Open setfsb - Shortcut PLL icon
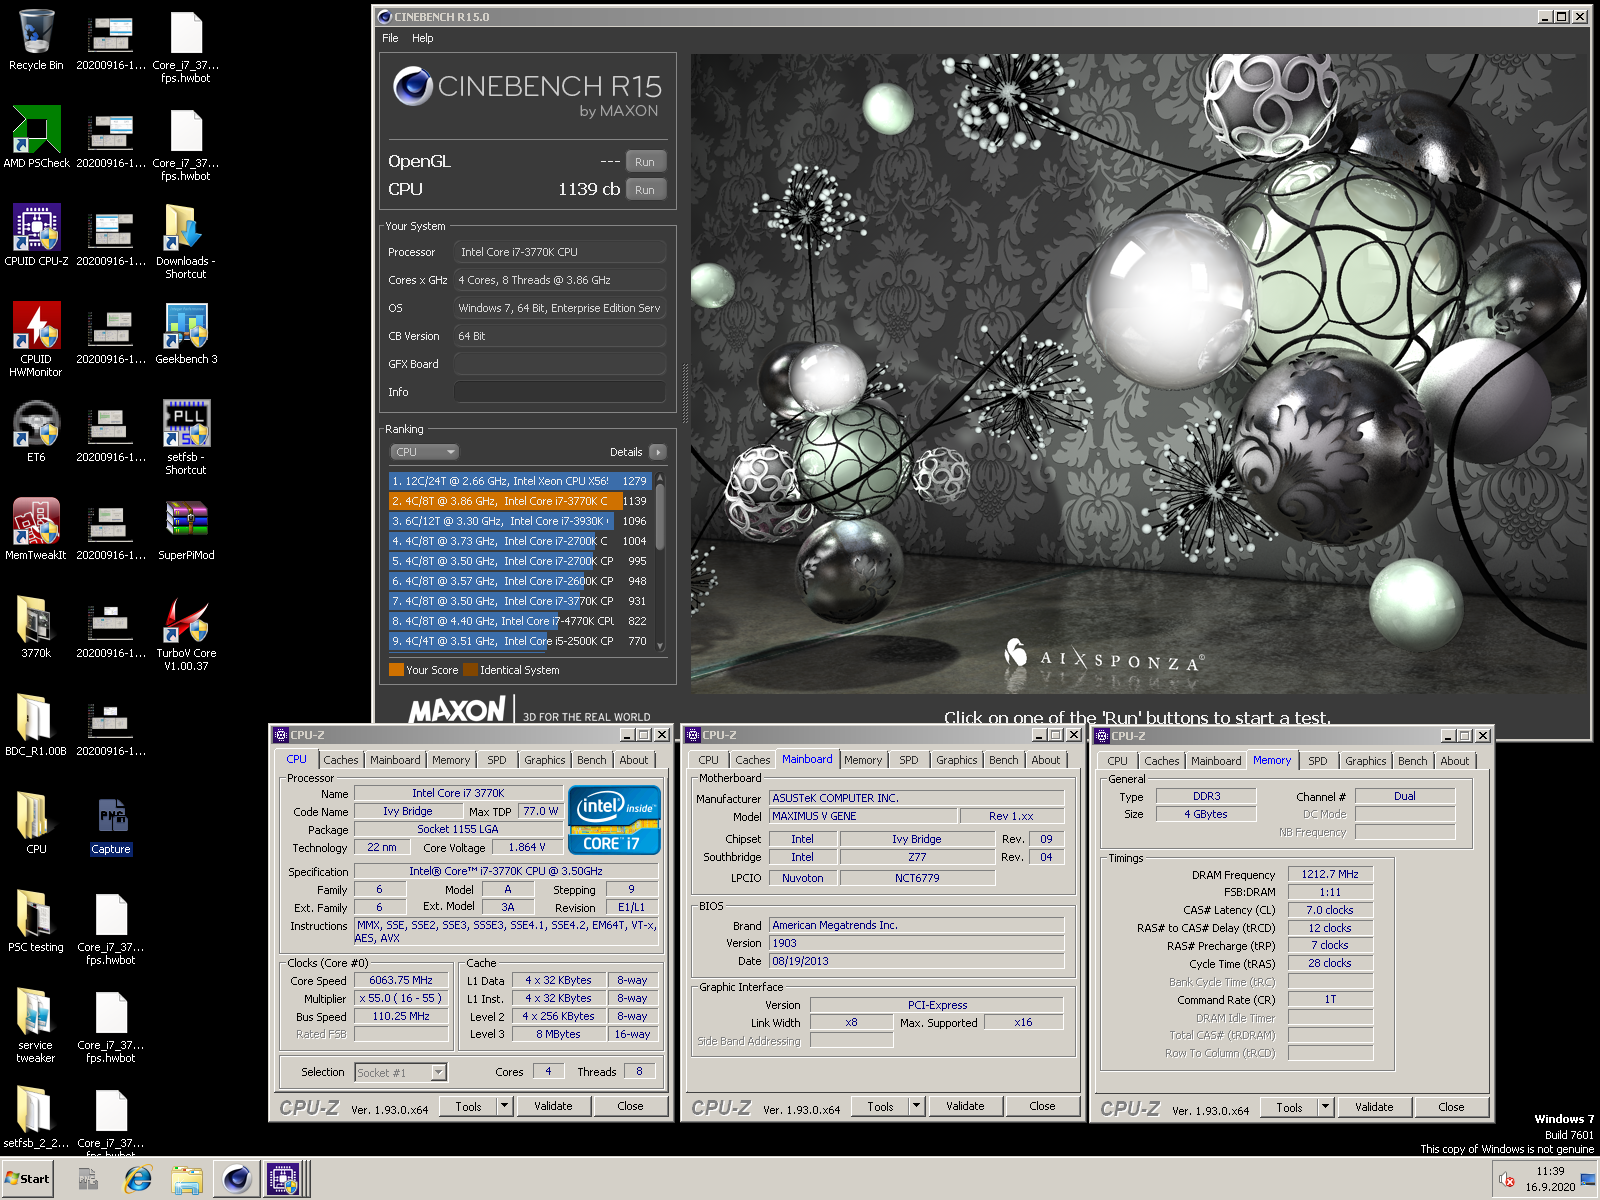The height and width of the screenshot is (1200, 1600). 186,437
